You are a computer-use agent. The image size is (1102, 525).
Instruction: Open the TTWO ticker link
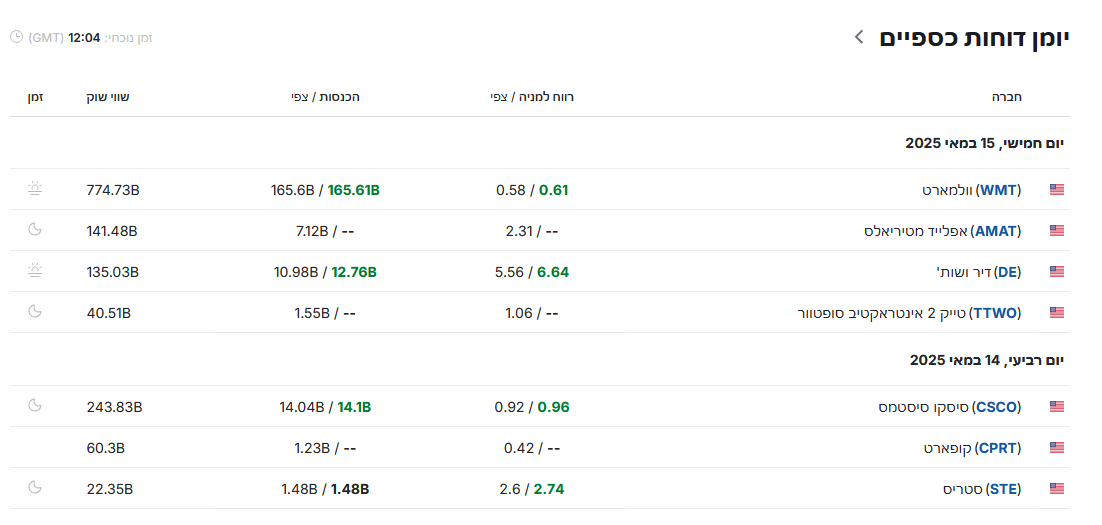coord(995,313)
